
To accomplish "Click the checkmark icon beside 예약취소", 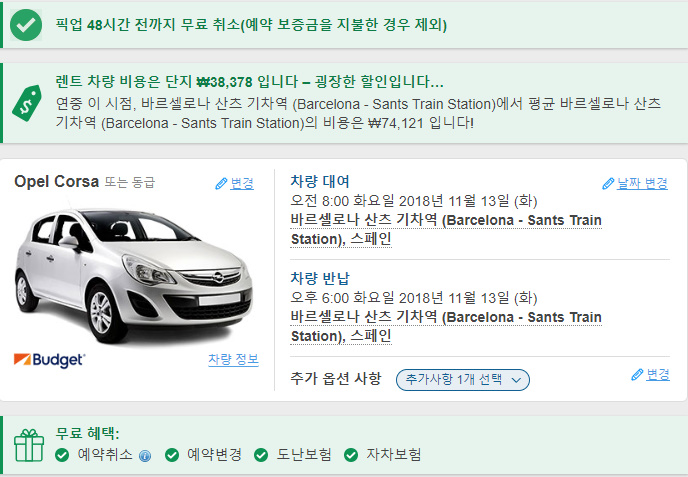I will point(62,455).
